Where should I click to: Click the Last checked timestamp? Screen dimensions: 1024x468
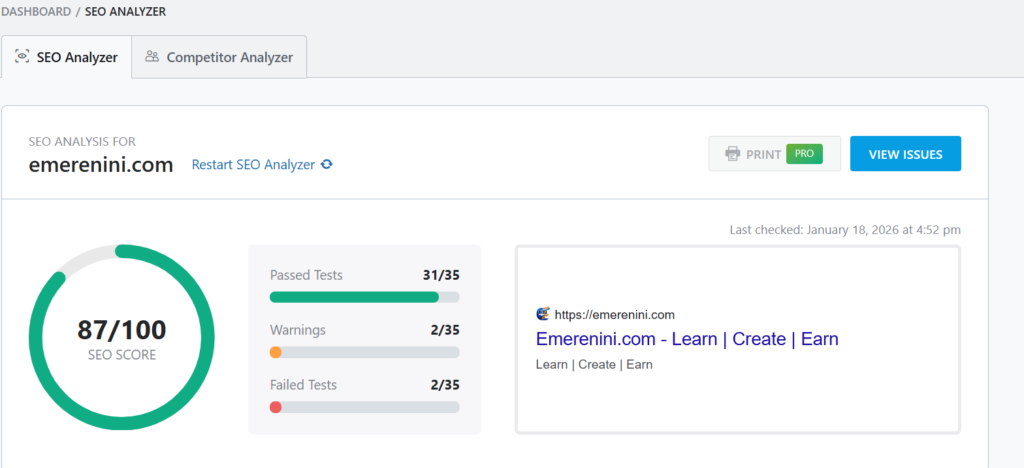845,230
